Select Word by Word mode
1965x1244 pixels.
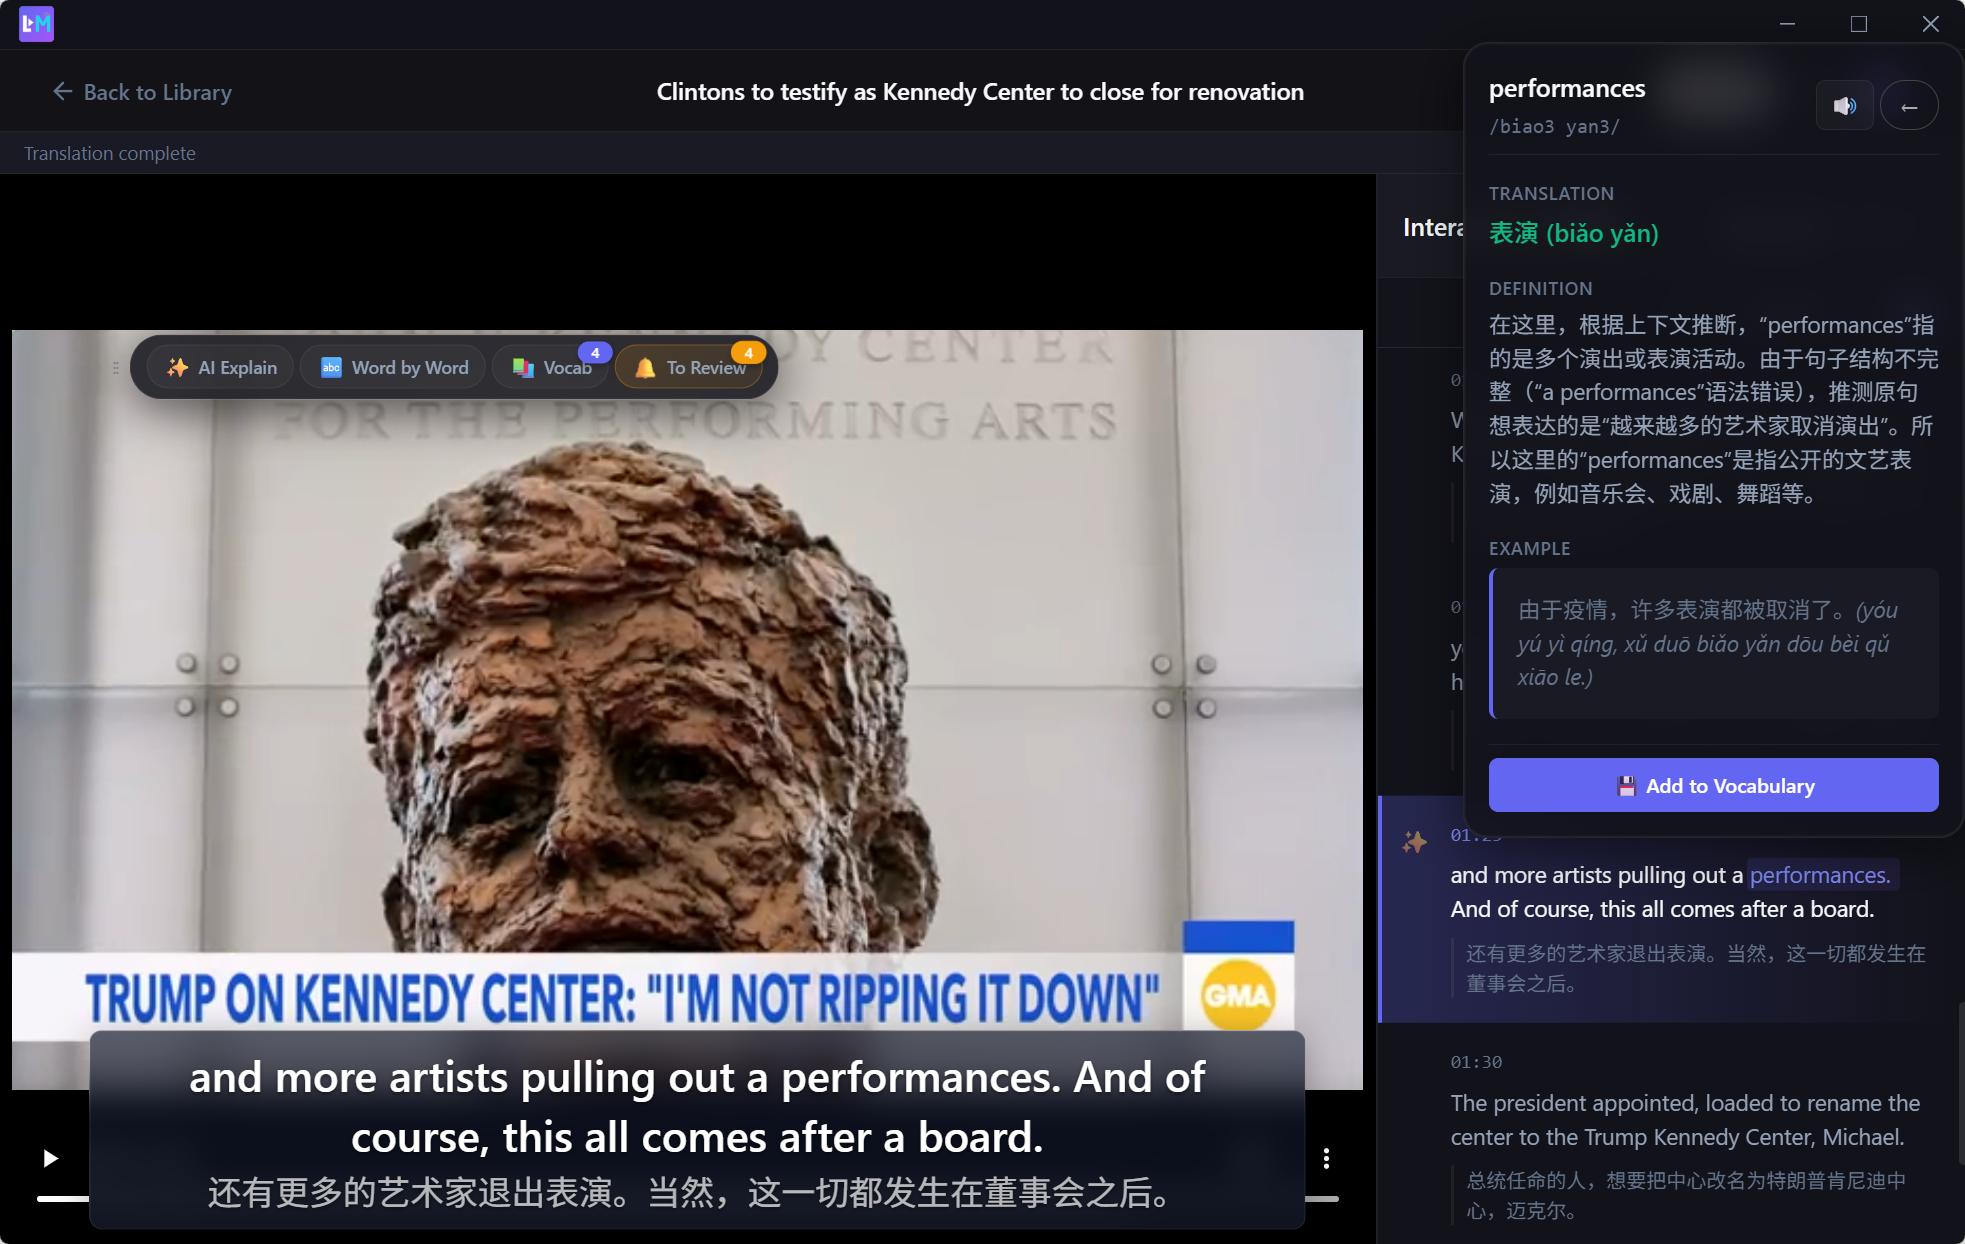[x=392, y=367]
